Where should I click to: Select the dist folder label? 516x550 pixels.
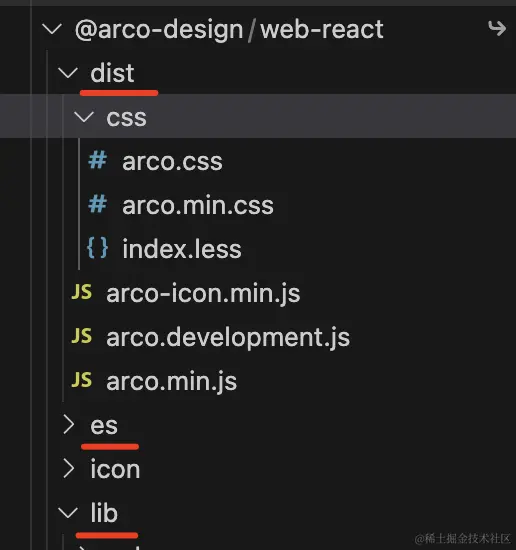tap(112, 73)
